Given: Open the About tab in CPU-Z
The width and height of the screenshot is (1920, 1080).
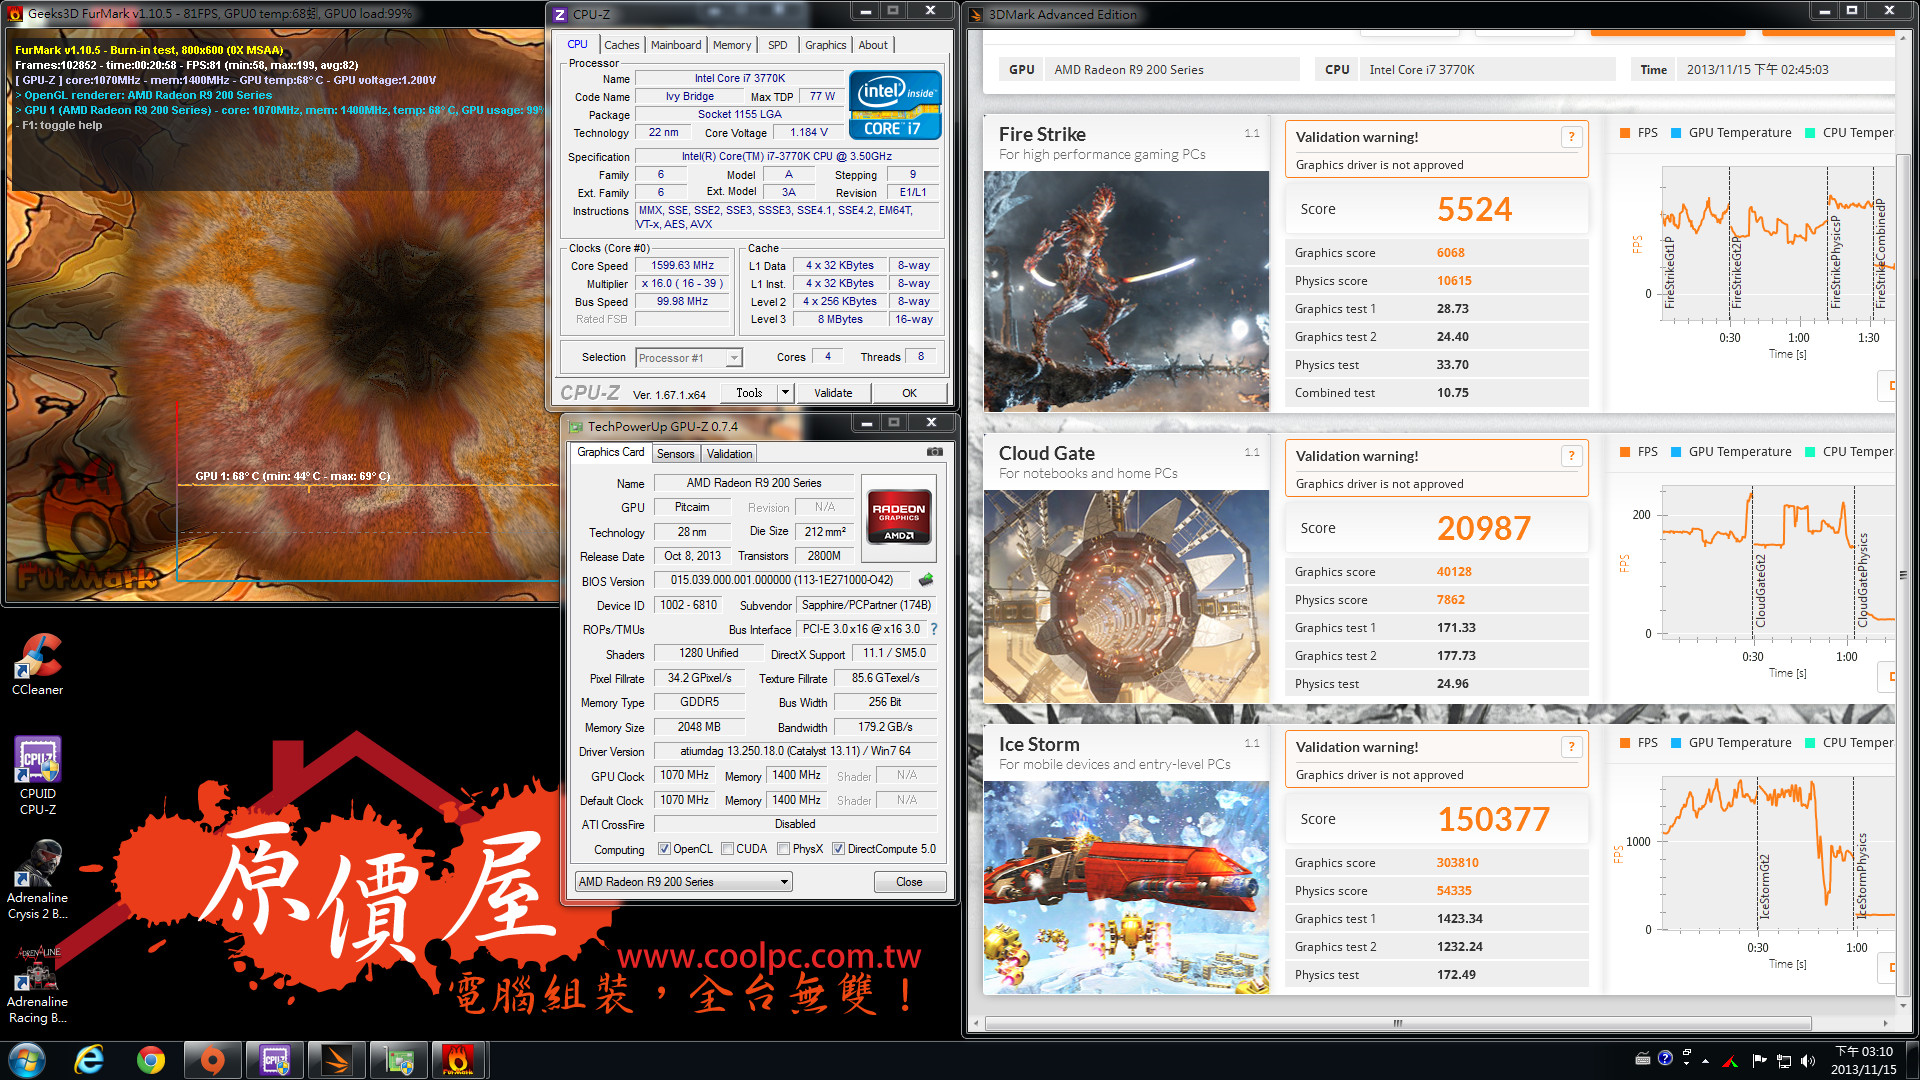Looking at the screenshot, I should click(x=873, y=45).
